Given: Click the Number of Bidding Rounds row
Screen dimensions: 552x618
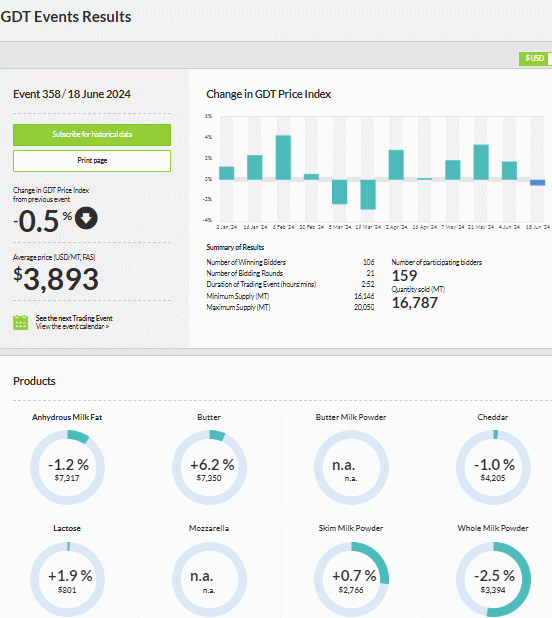Looking at the screenshot, I should click(290, 273).
